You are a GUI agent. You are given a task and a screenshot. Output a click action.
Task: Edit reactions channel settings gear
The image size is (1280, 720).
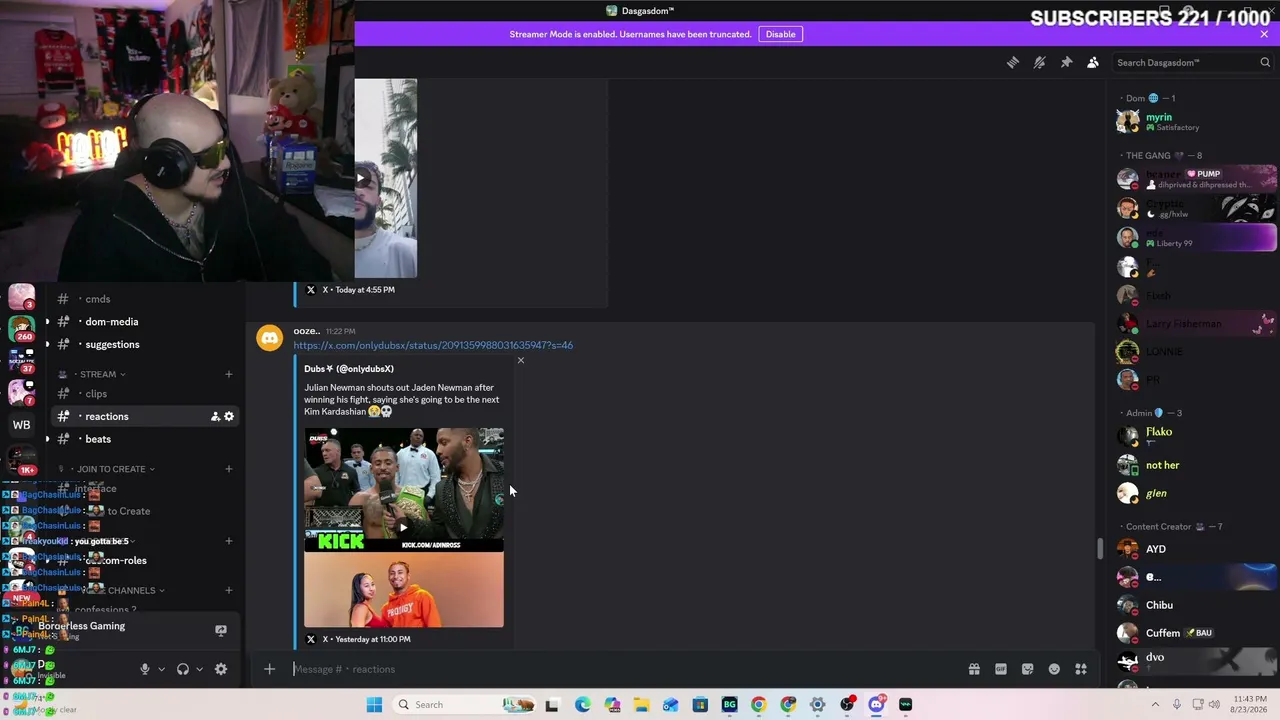pos(229,416)
